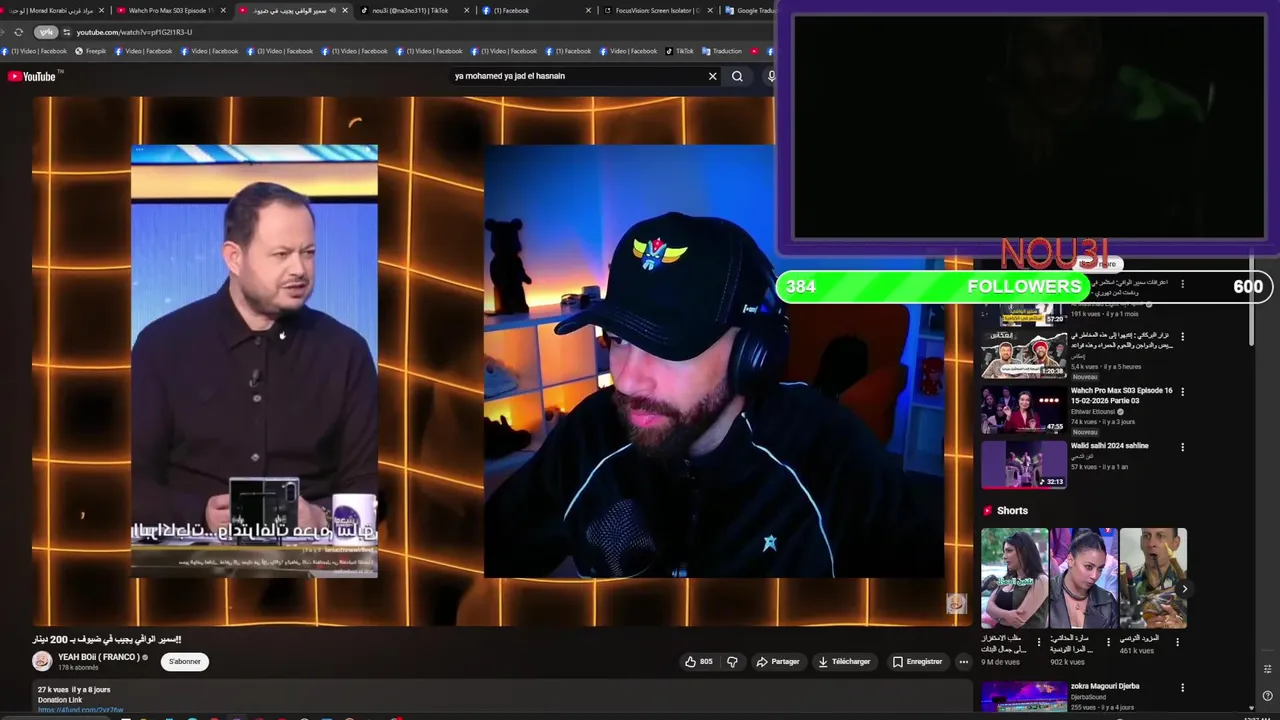This screenshot has width=1280, height=720.
Task: Switch to the Google Traduction tab
Action: (750, 10)
